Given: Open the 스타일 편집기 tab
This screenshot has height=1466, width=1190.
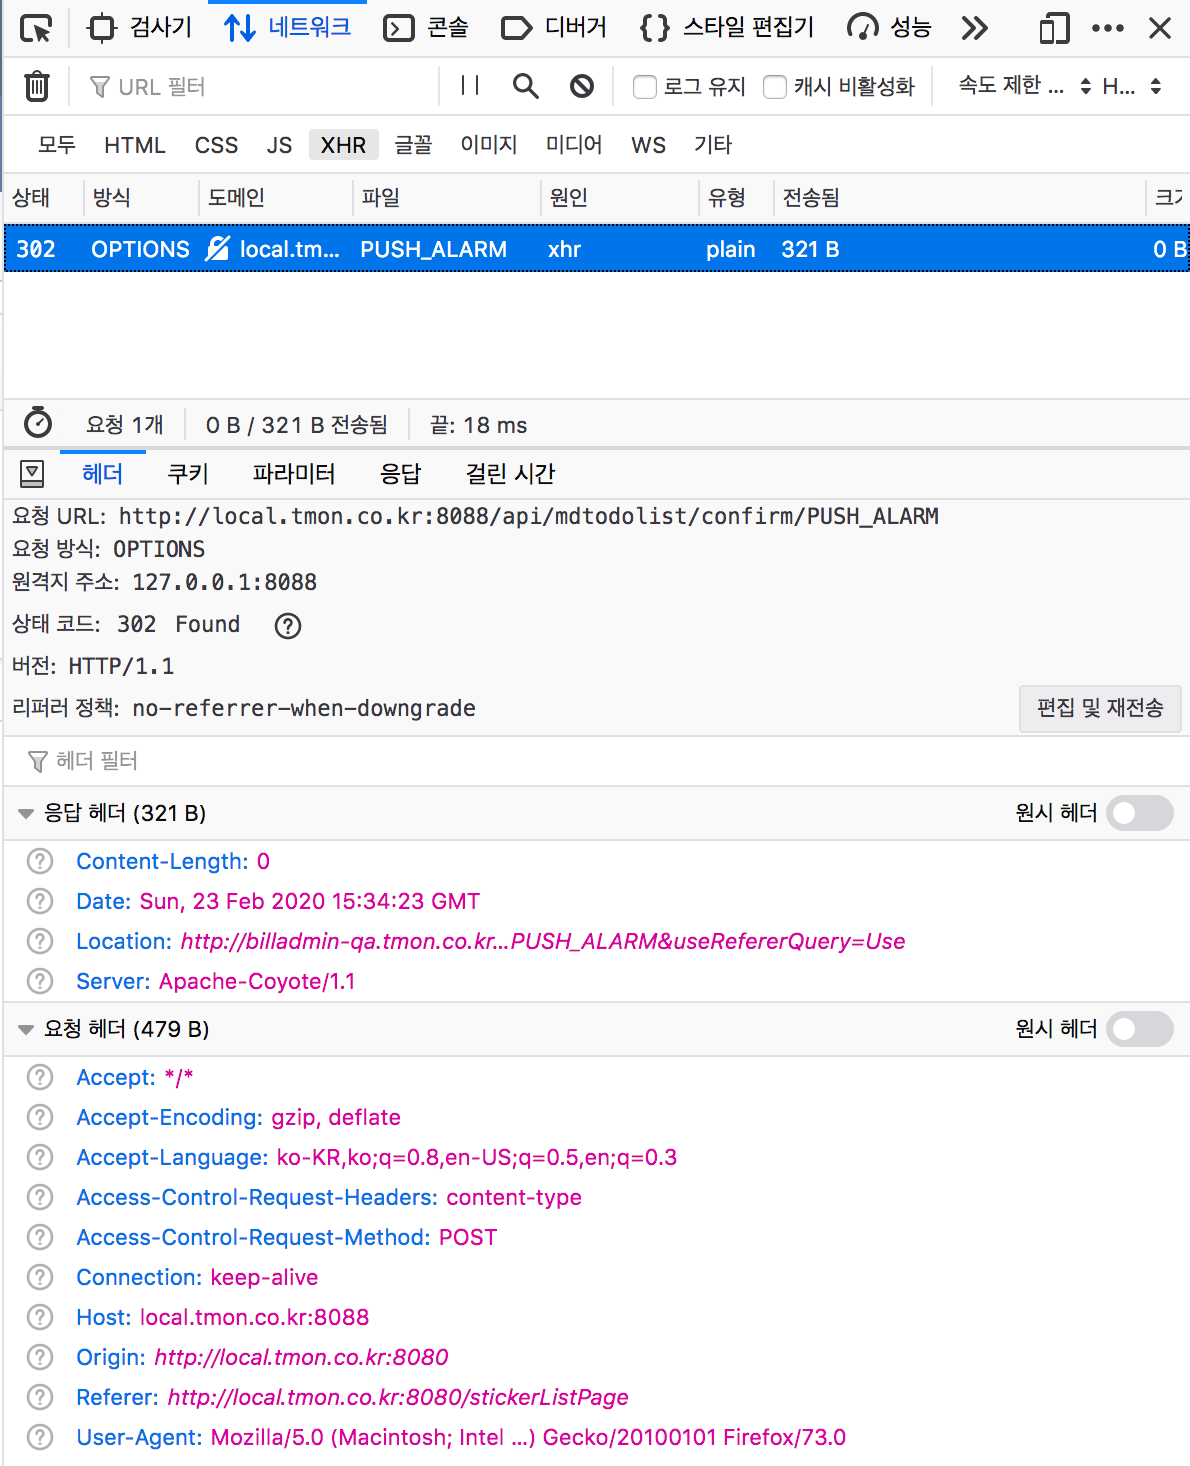Looking at the screenshot, I should [726, 28].
